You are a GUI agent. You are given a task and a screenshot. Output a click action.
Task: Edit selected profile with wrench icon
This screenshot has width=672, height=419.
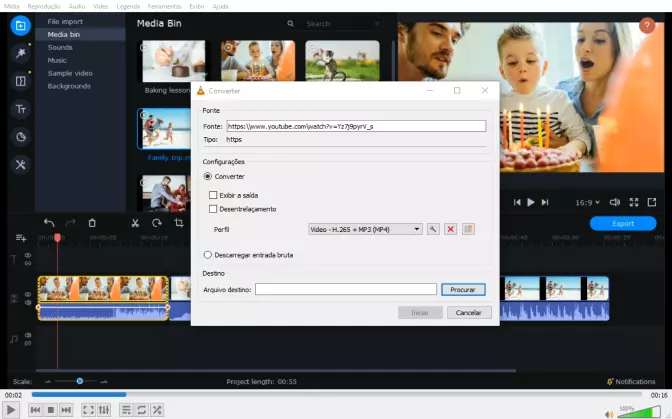433,229
